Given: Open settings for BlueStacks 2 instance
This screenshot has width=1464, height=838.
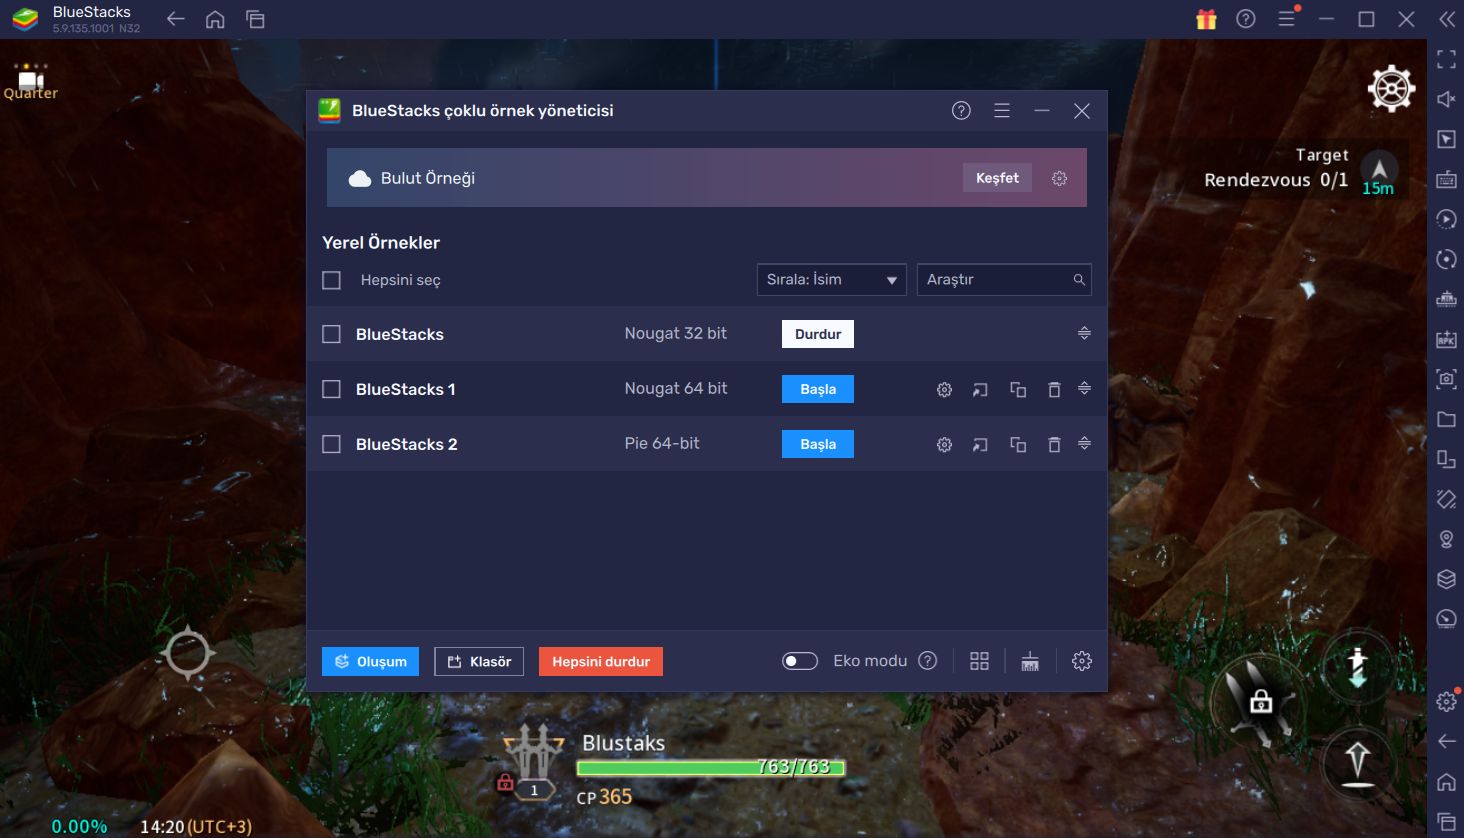Looking at the screenshot, I should 944,445.
